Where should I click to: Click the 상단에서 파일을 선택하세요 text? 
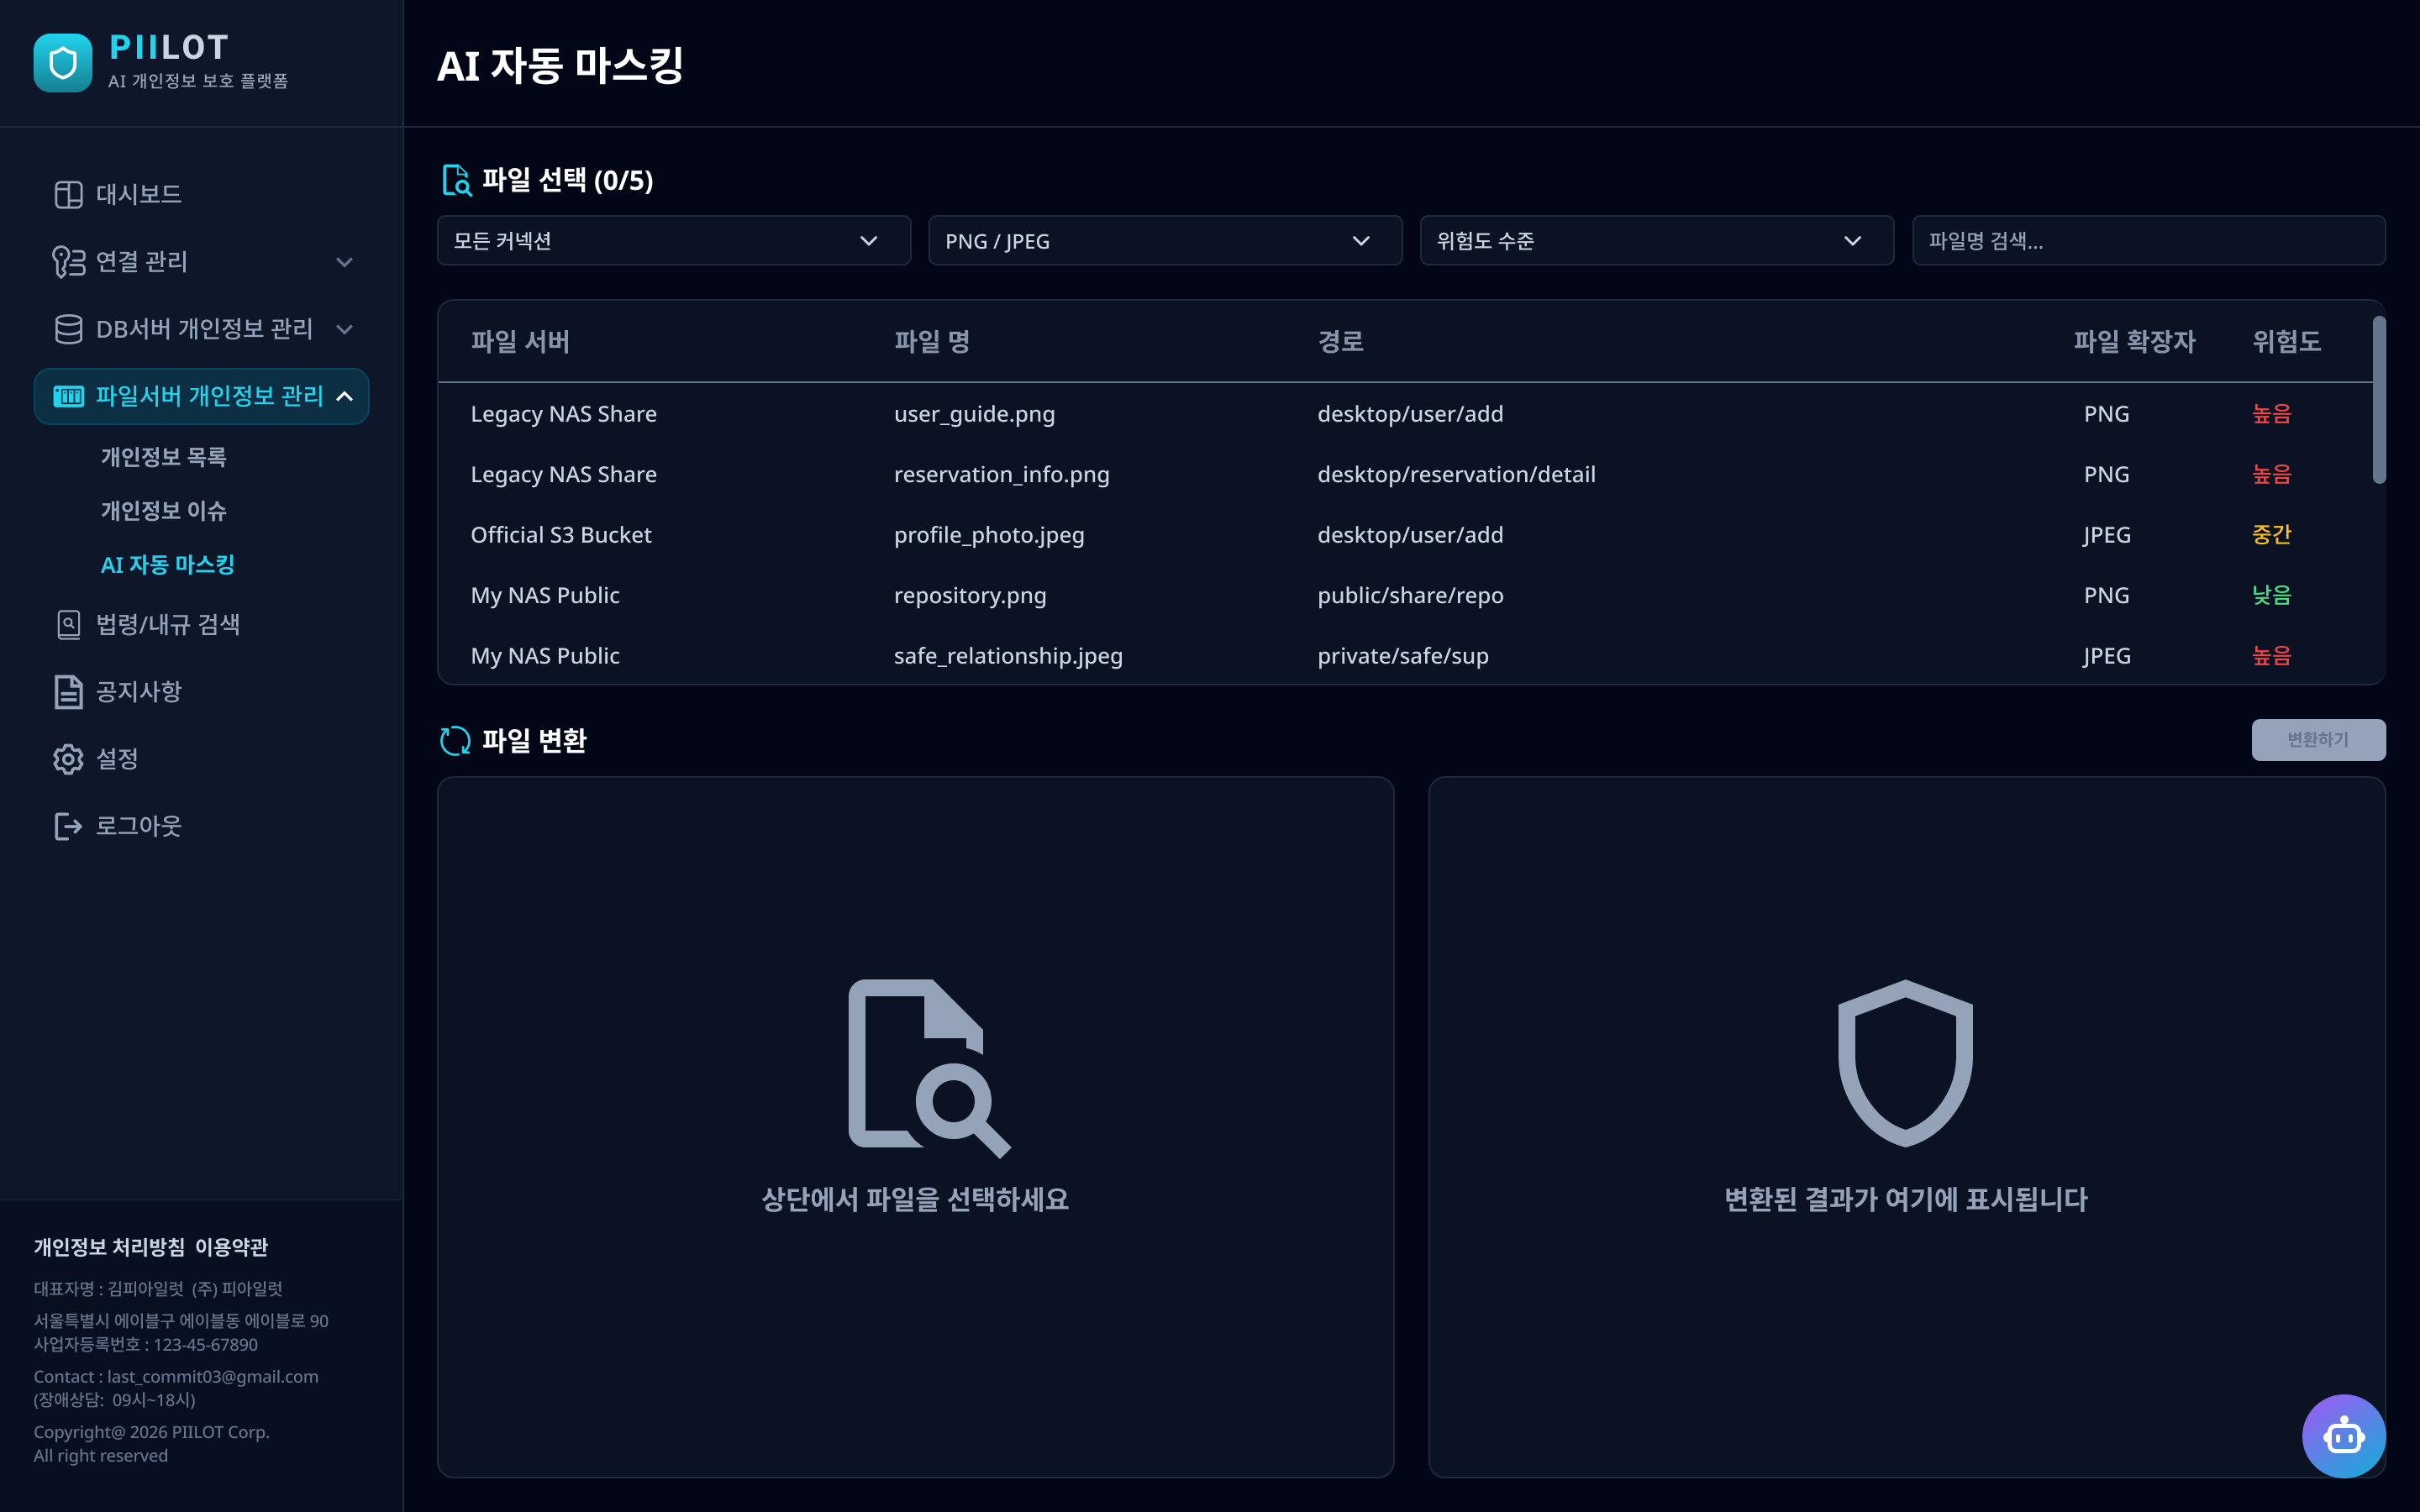(x=915, y=1199)
